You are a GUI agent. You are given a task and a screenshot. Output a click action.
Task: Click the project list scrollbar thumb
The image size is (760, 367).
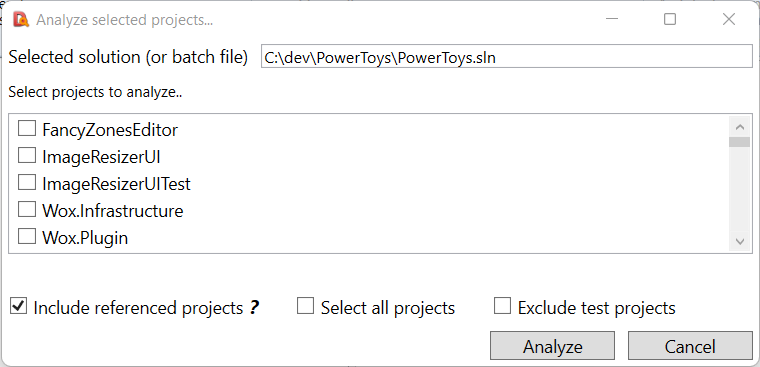(x=739, y=142)
